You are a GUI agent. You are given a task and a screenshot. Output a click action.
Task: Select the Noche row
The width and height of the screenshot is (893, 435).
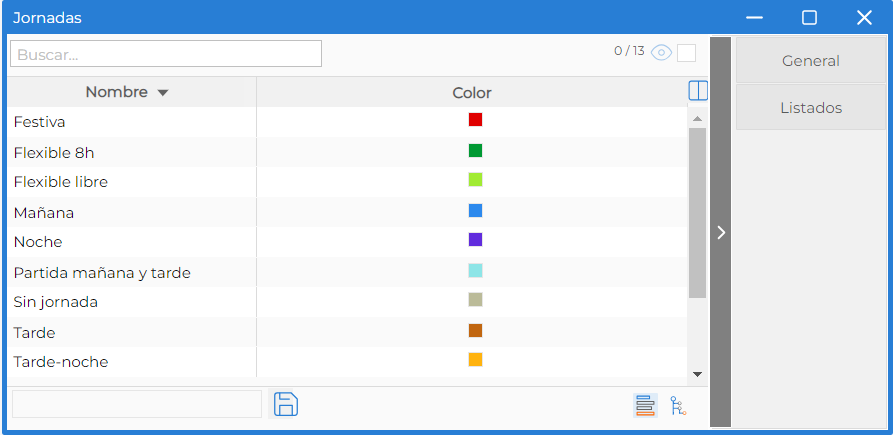pyautogui.click(x=347, y=242)
